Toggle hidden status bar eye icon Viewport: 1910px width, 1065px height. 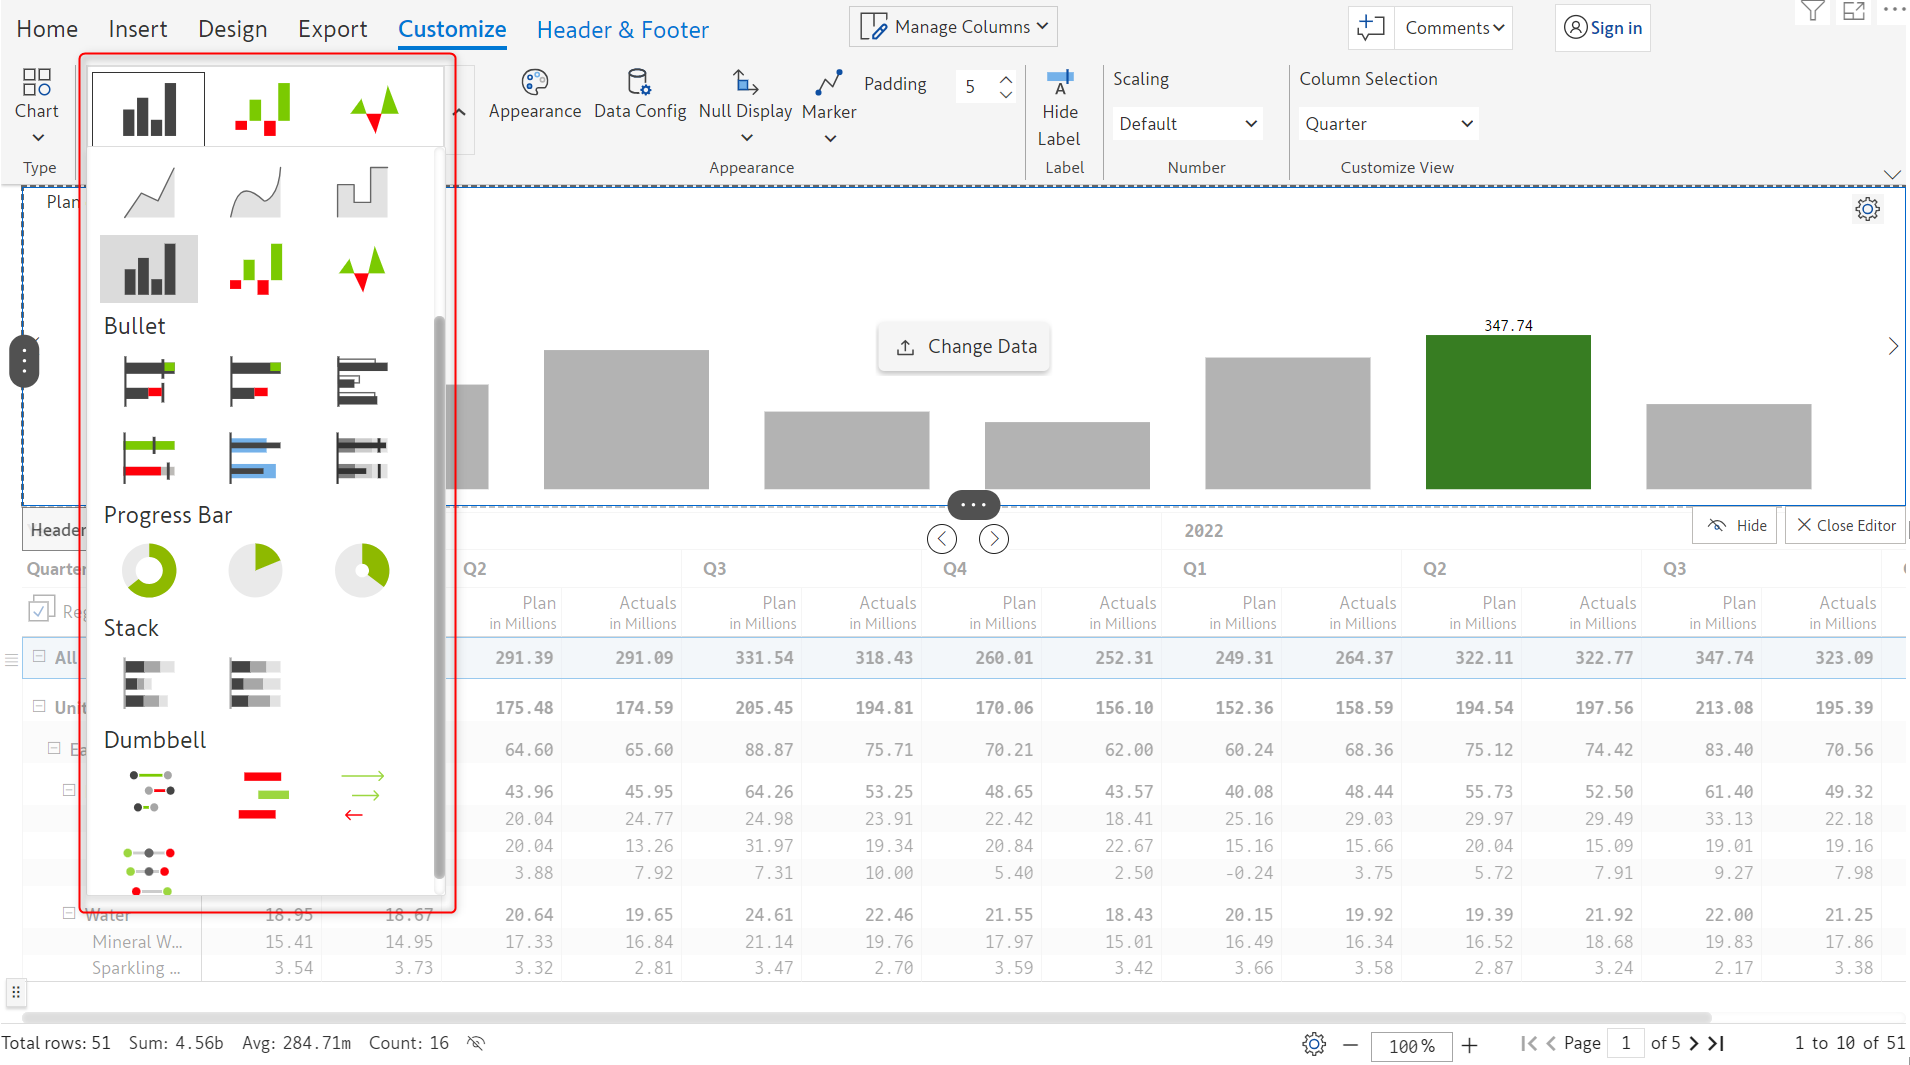[476, 1043]
